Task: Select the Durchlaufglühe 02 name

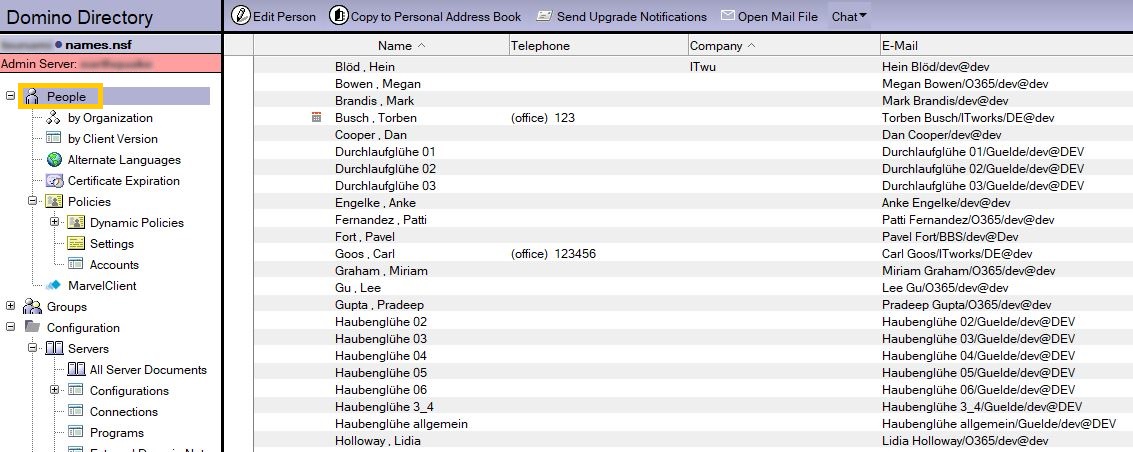Action: click(385, 168)
